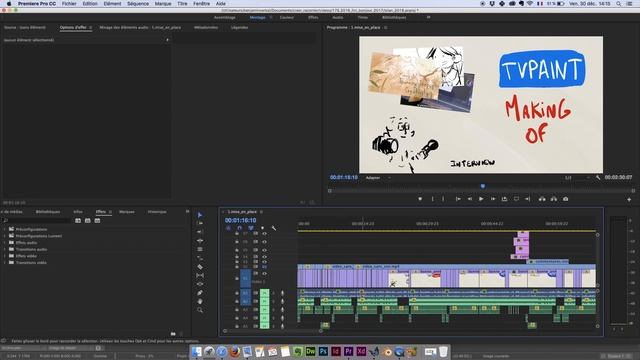This screenshot has height=360, width=640.
Task: Open program monitor settings wrench
Action: [x=598, y=178]
